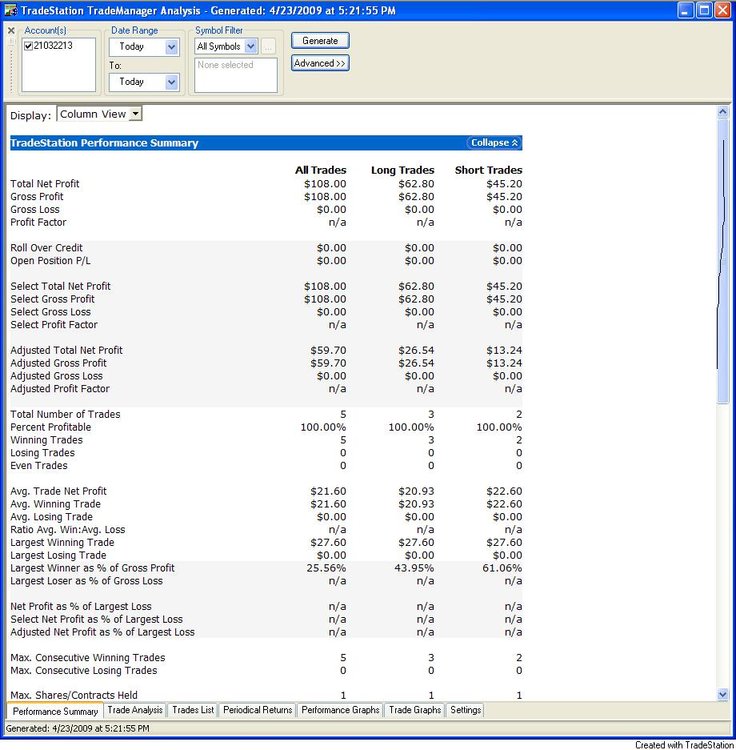Close the filter panel with the X icon
The height and width of the screenshot is (750, 736).
click(11, 31)
